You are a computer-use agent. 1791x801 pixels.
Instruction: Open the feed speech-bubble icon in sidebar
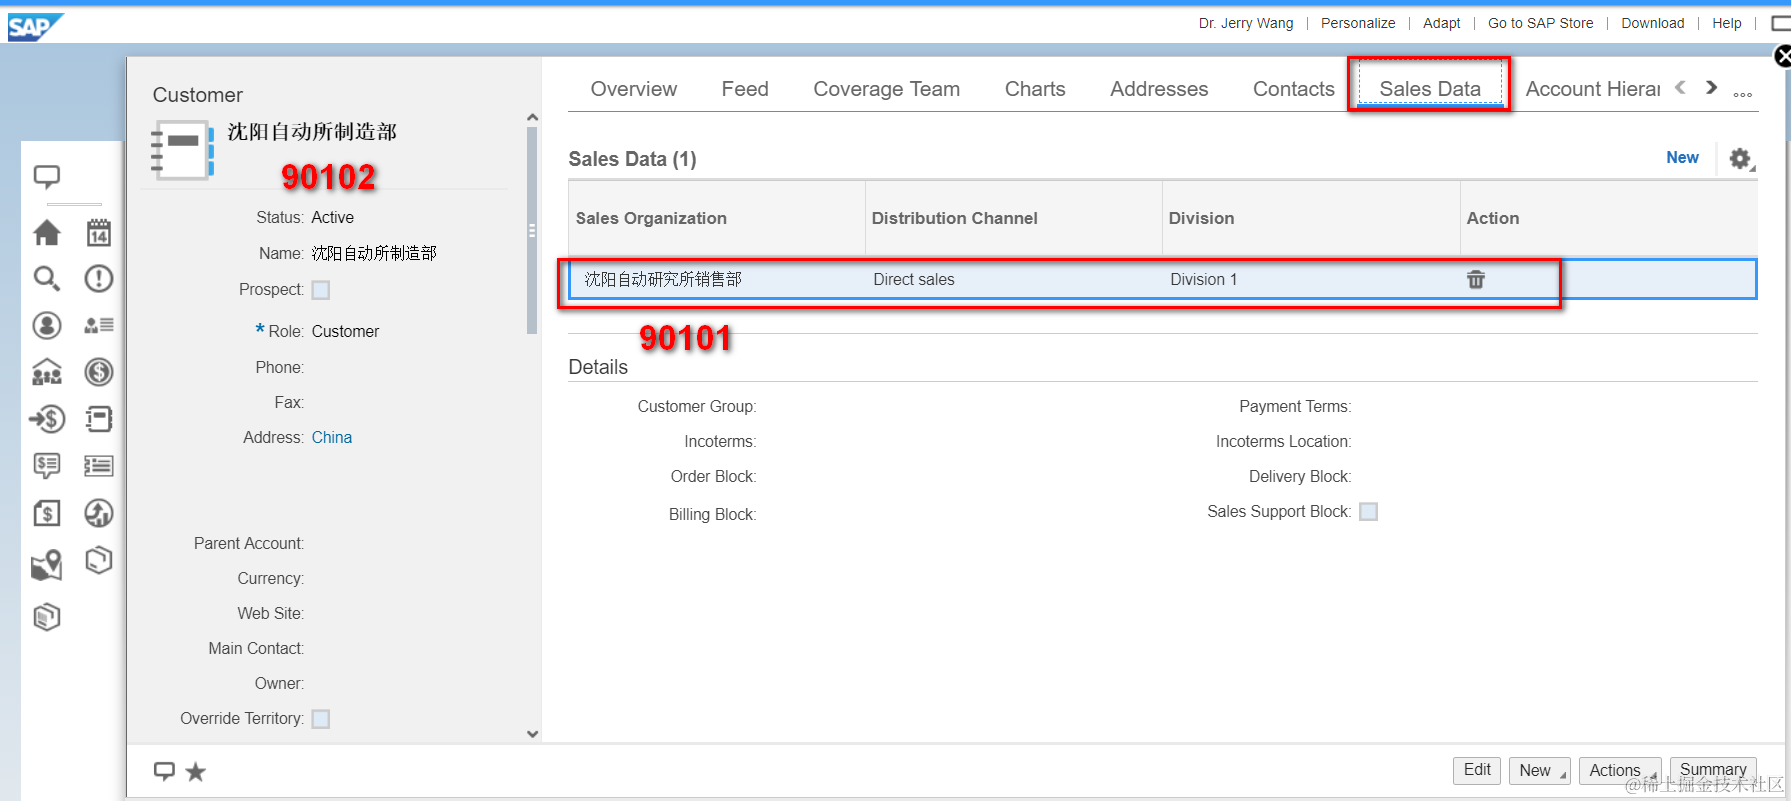point(47,178)
